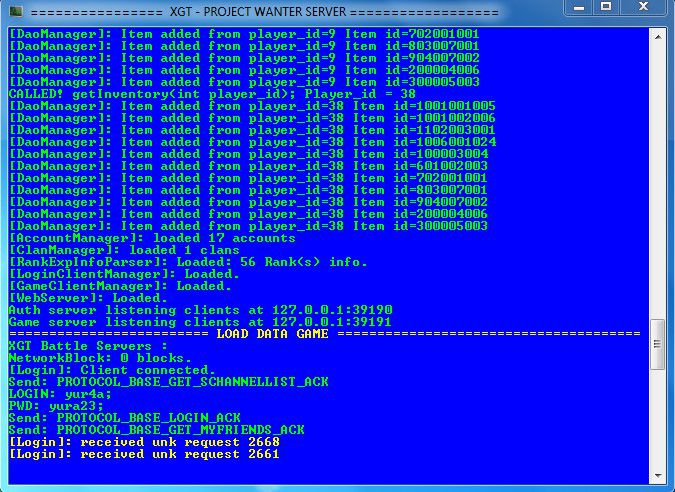Click the vertical scrollbar thumb

click(x=657, y=345)
